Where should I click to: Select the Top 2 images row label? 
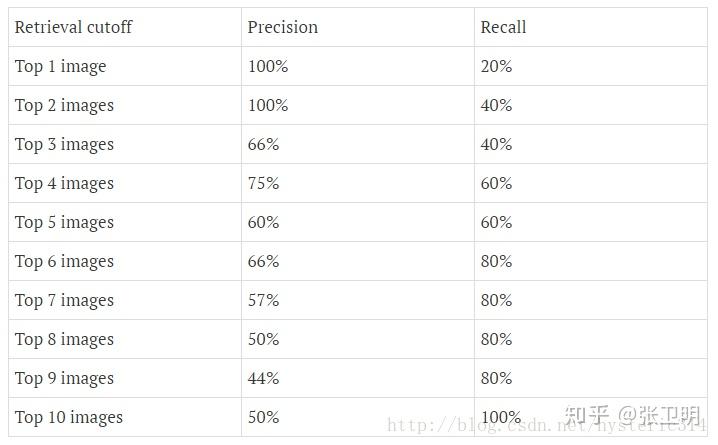(64, 106)
